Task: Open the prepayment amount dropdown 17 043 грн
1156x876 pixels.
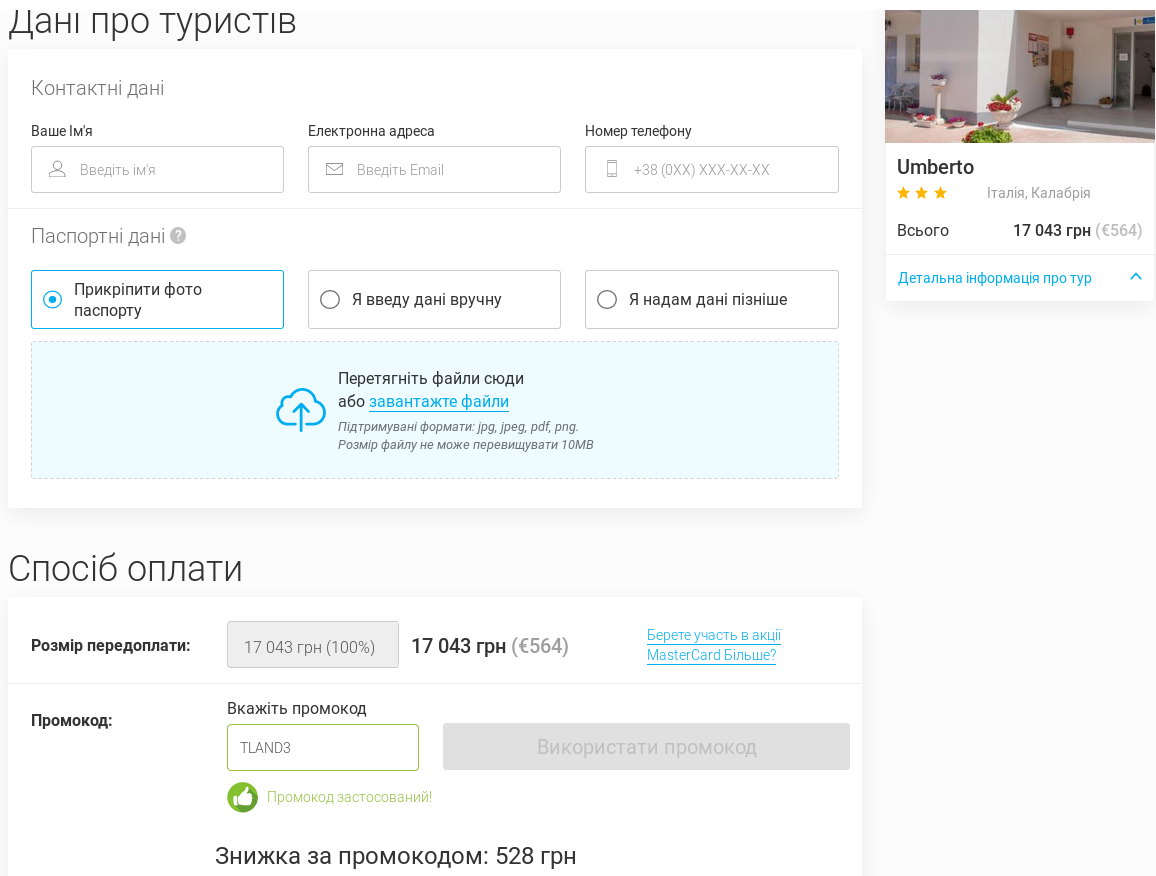Action: pos(312,645)
